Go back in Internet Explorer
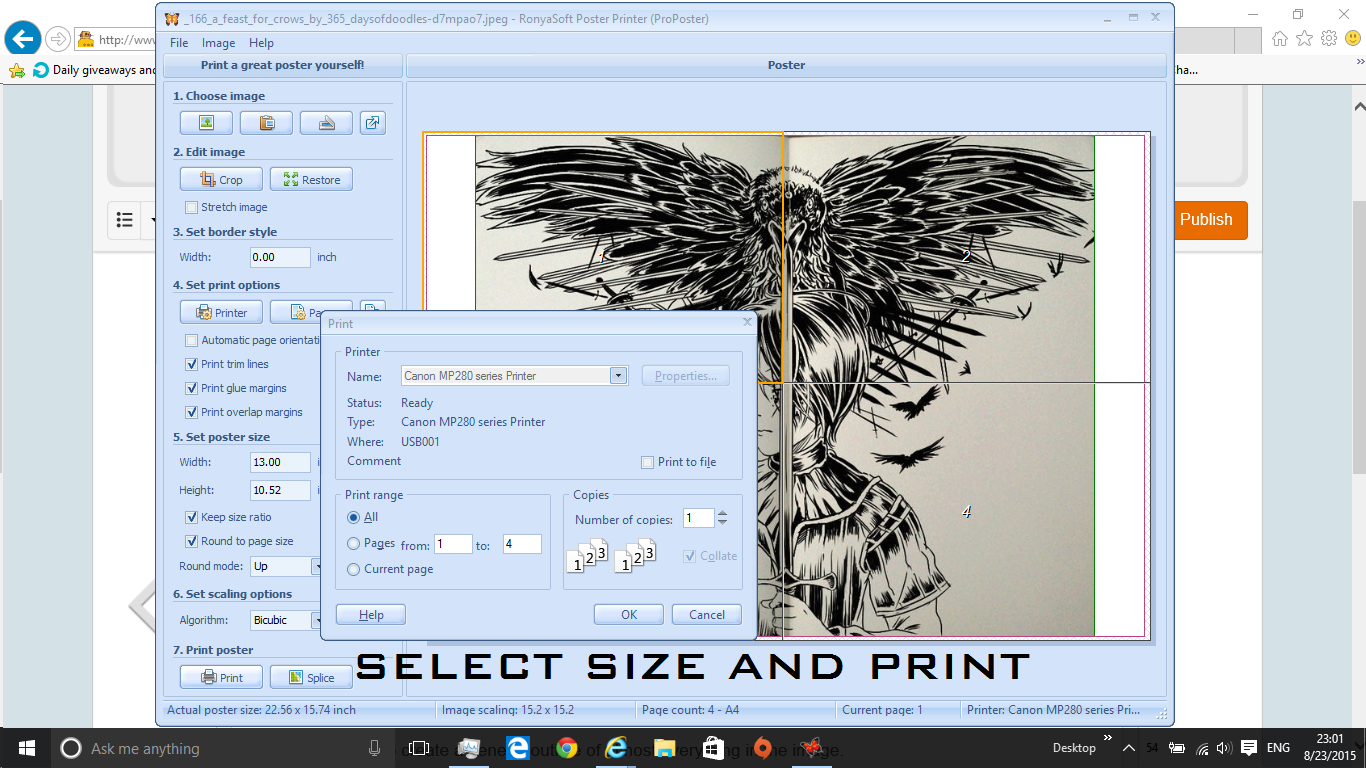 (22, 39)
